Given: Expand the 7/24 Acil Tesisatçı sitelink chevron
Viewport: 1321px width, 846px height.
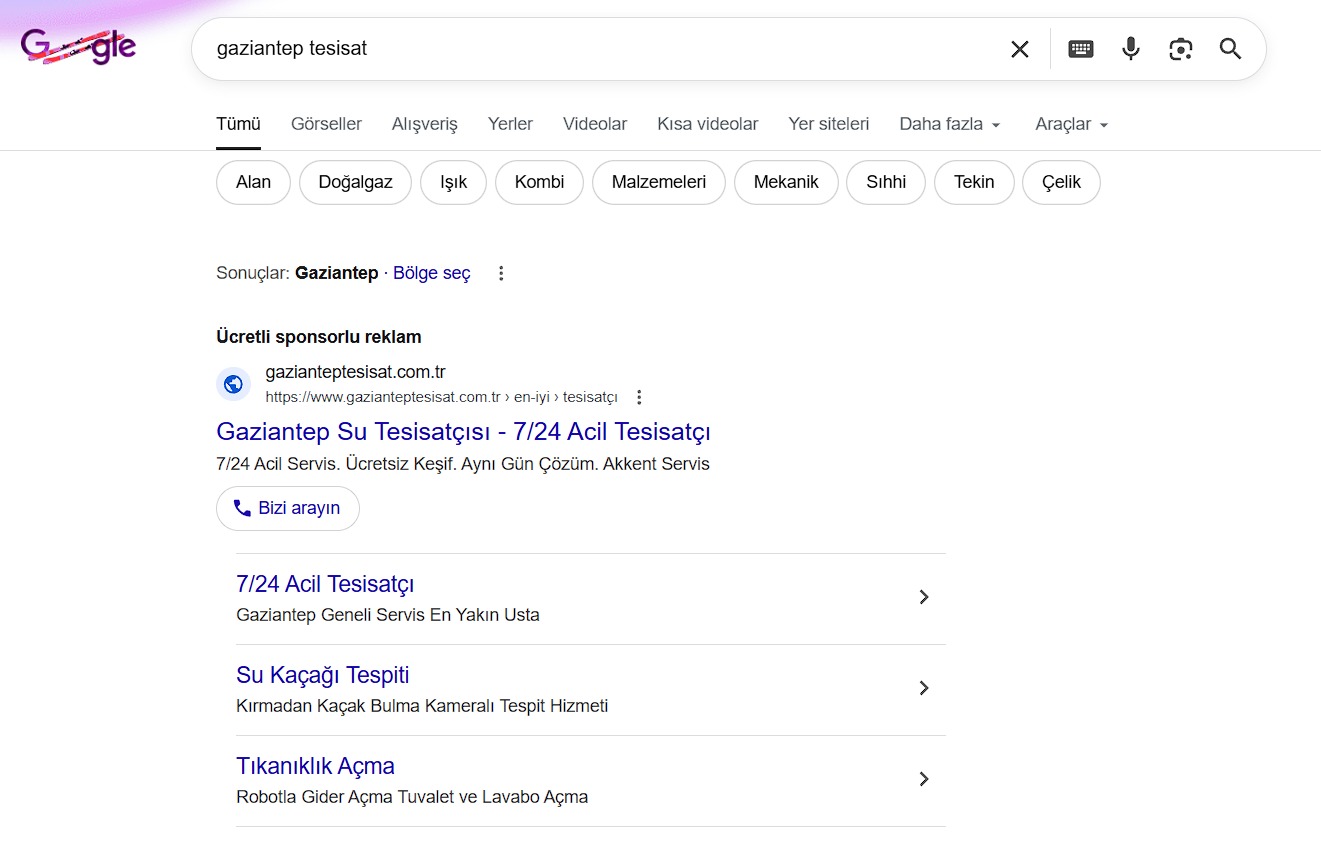Looking at the screenshot, I should coord(924,597).
